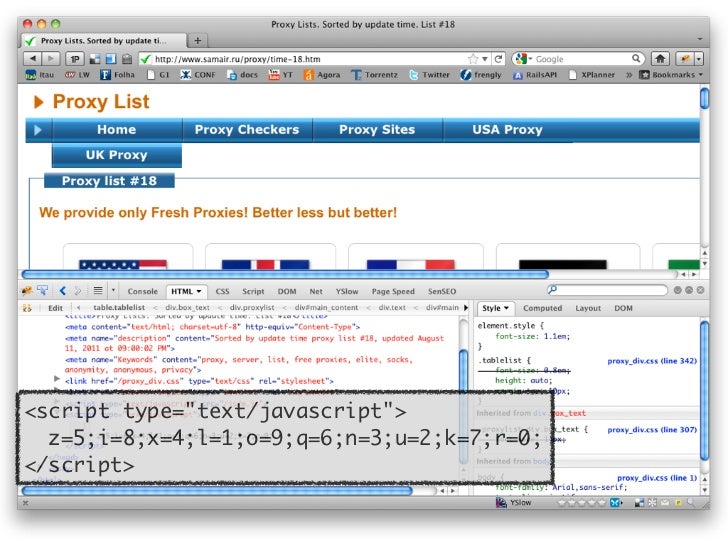This screenshot has height=546, width=728.
Task: Go to Home in the site navigation
Action: coord(117,130)
